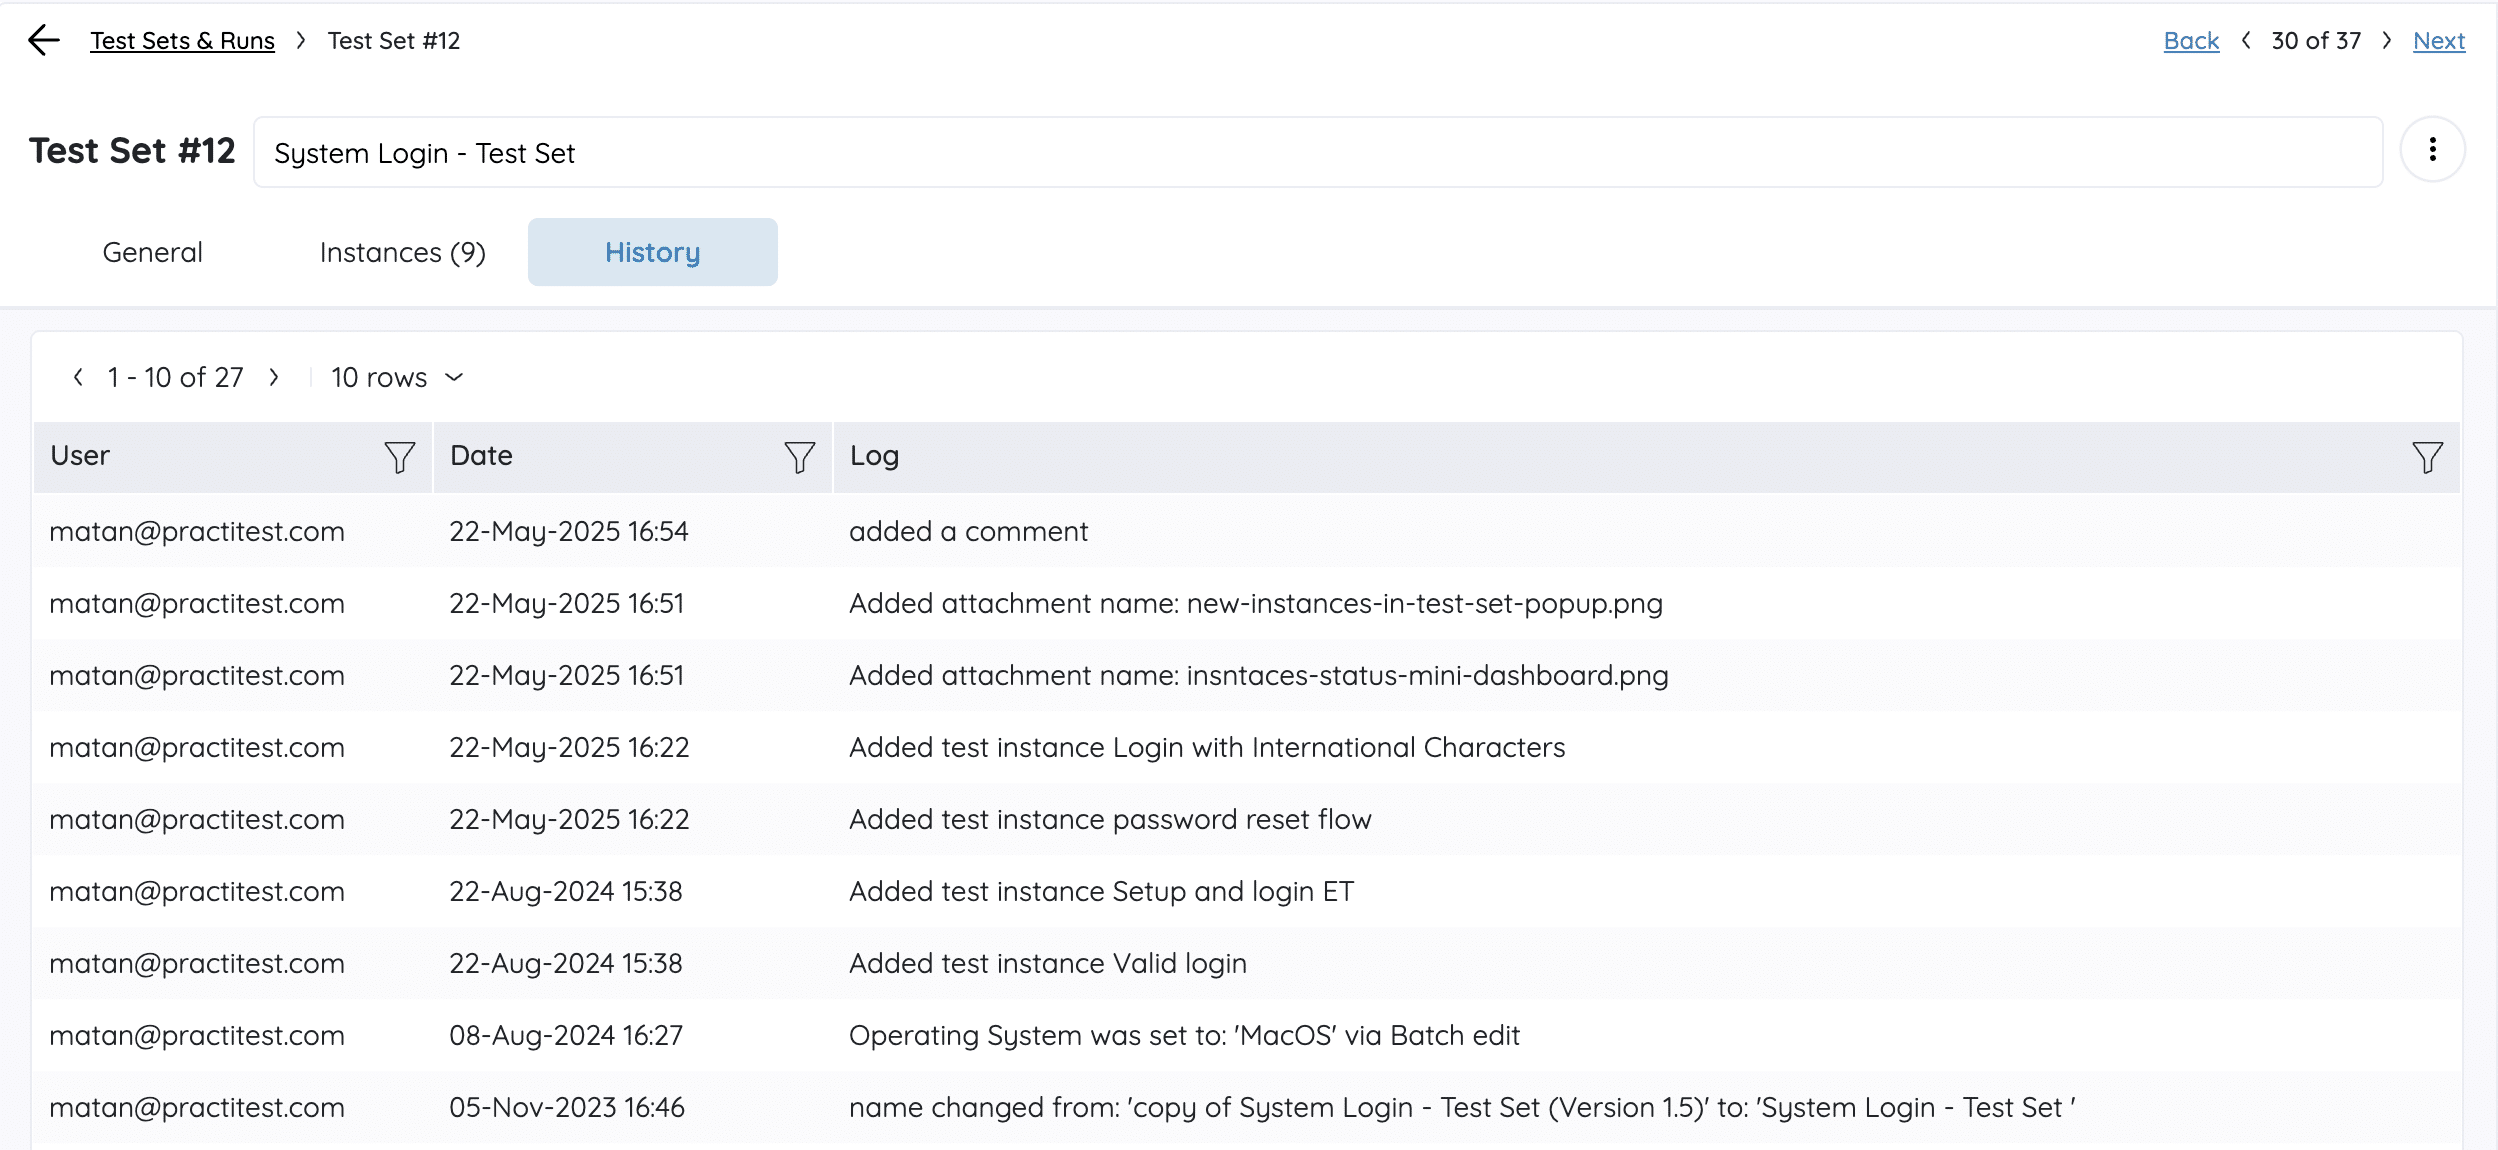Show previous page of history rows
Image resolution: width=2498 pixels, height=1150 pixels.
78,377
